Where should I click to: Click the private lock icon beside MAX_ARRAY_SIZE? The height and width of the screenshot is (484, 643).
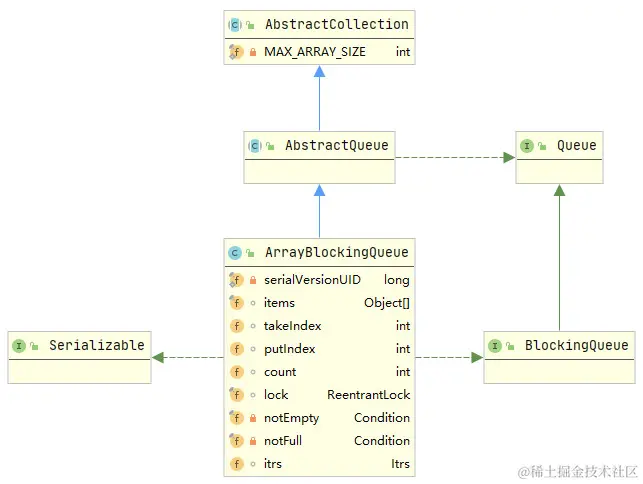[x=253, y=52]
